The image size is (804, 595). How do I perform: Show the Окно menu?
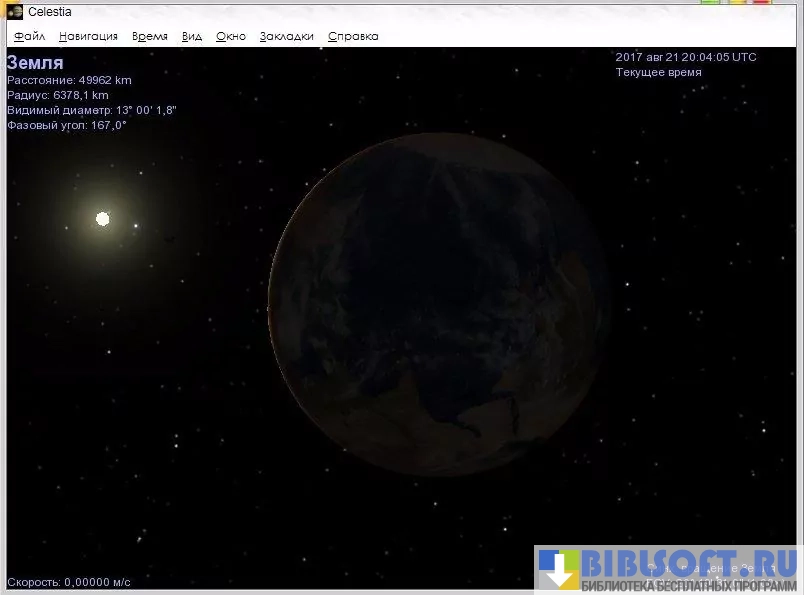pos(231,36)
